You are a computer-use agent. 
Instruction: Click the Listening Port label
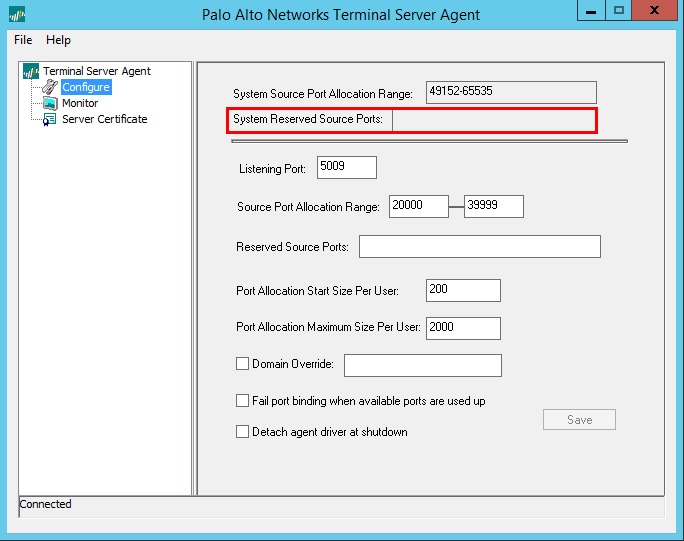[273, 169]
